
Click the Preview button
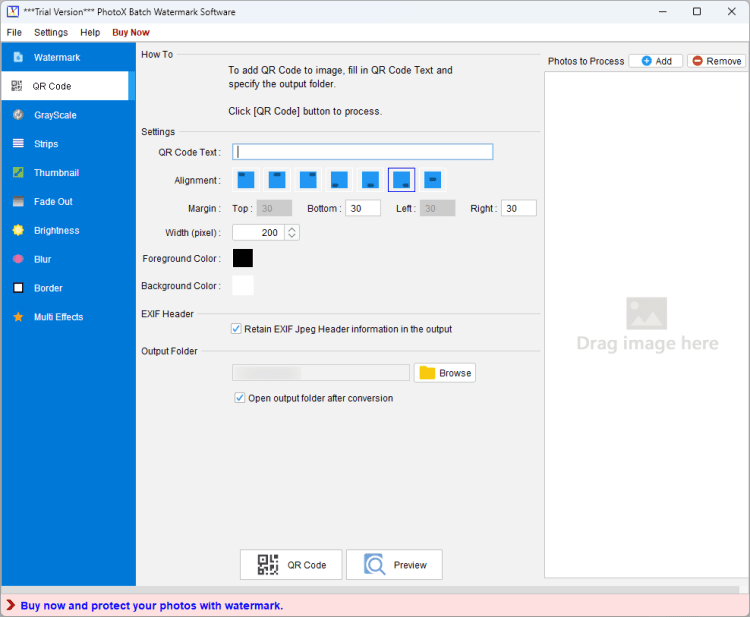coord(394,565)
